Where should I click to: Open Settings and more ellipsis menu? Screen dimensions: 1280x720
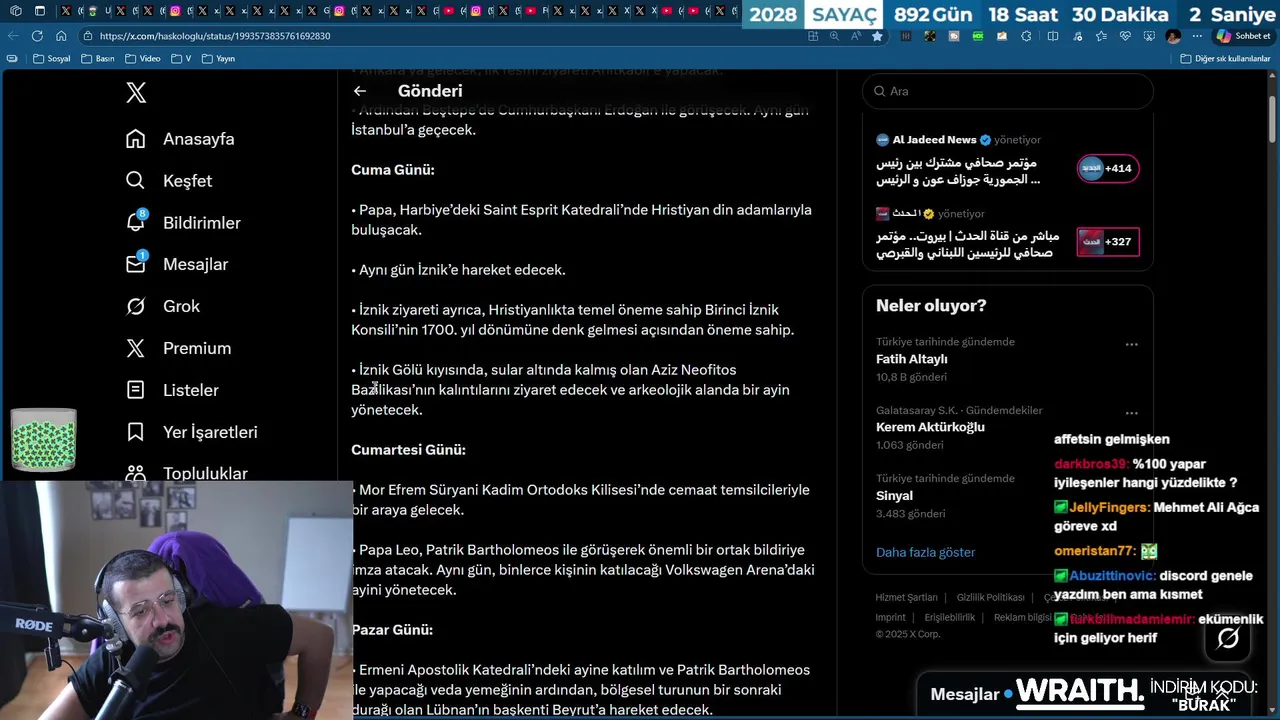1197,36
